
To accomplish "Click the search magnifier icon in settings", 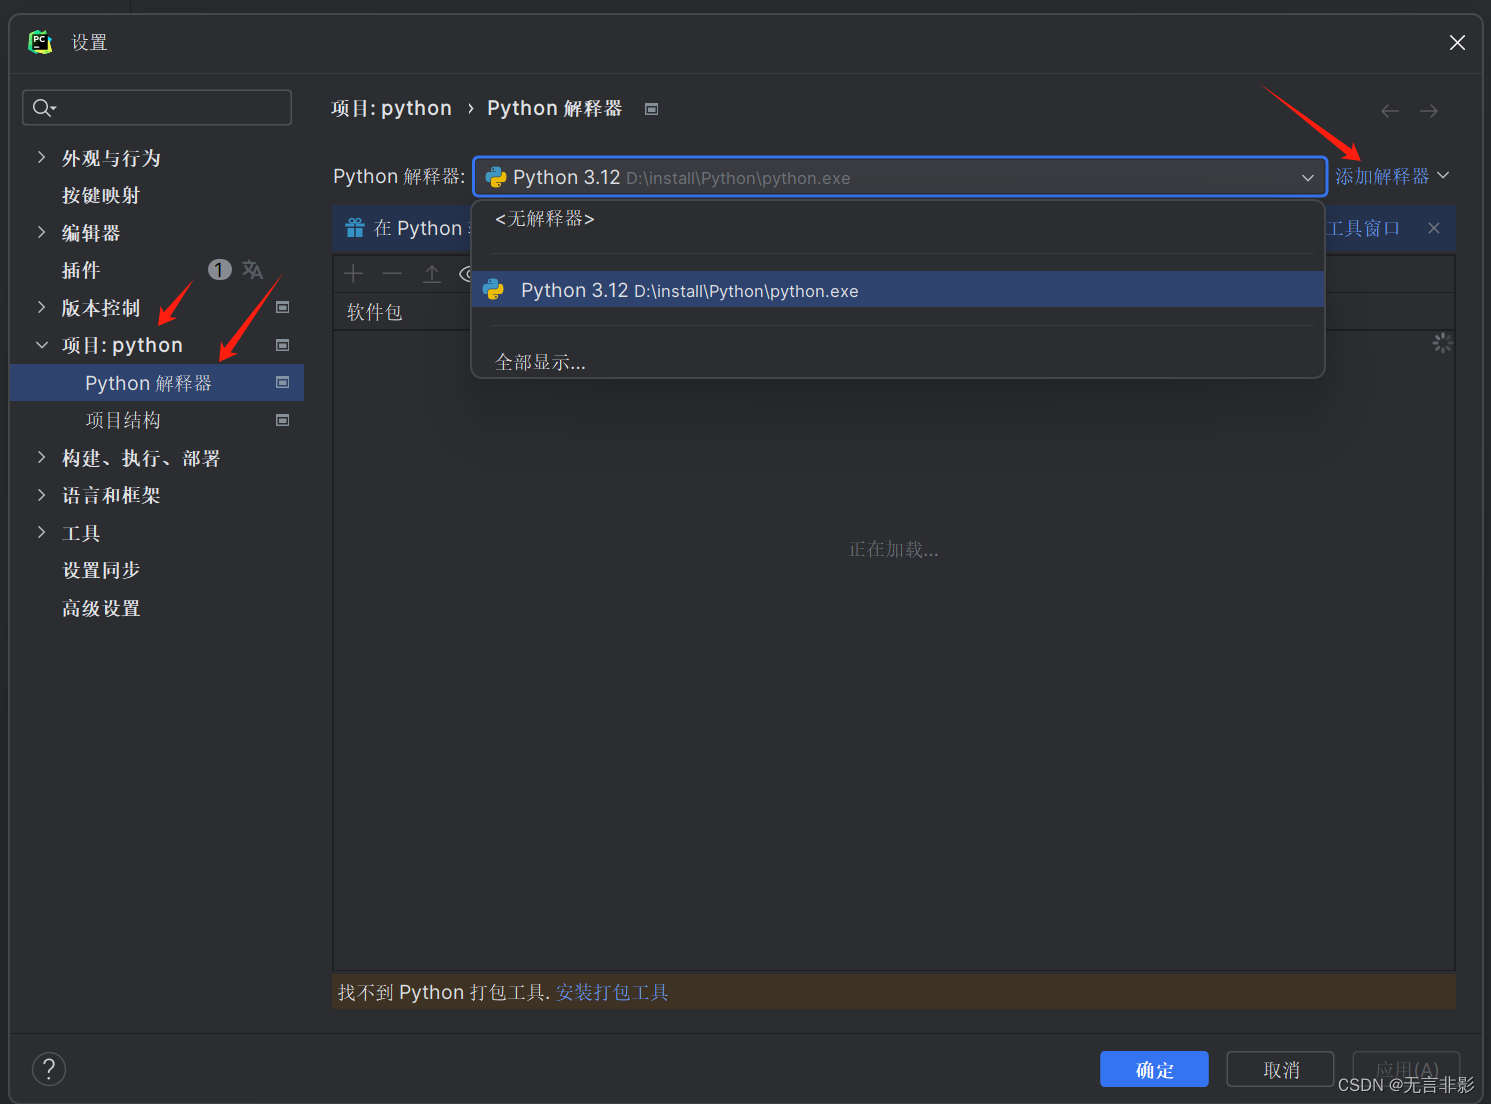I will pyautogui.click(x=42, y=107).
